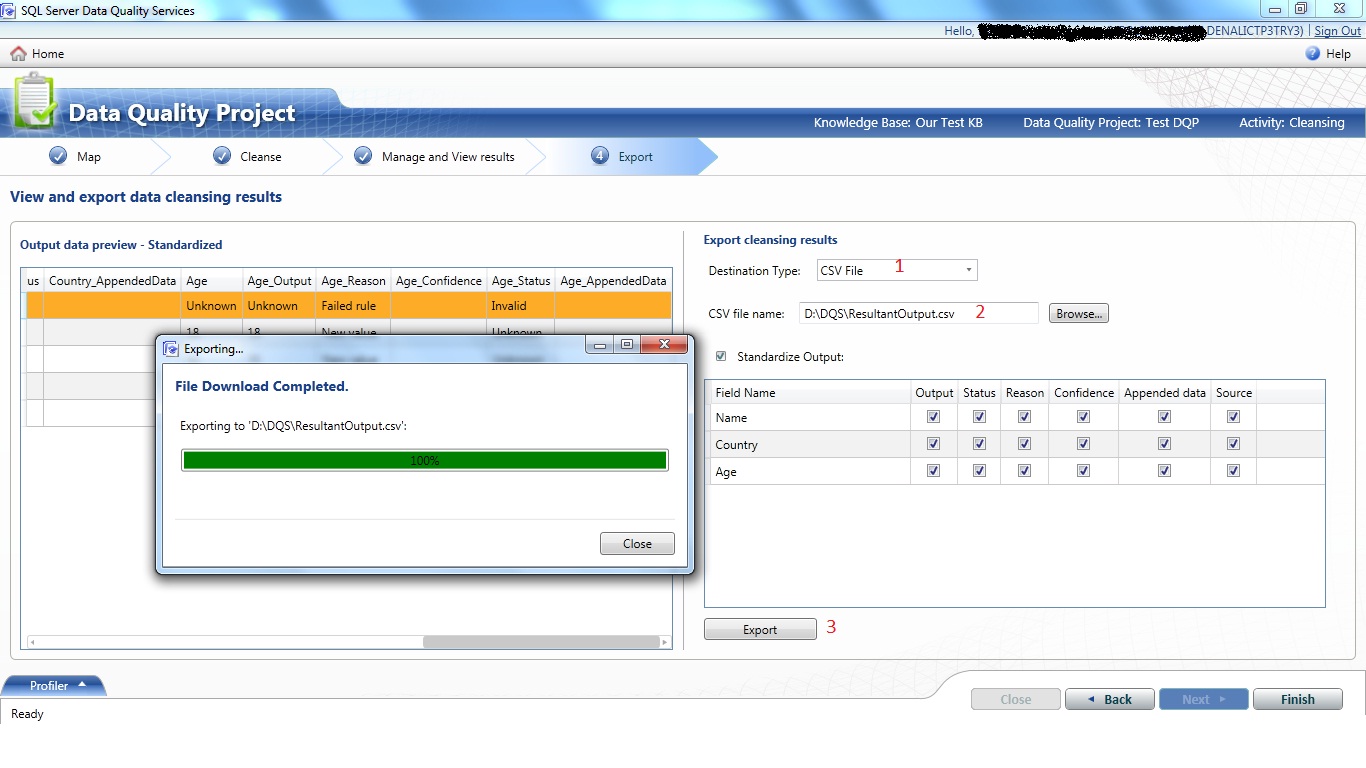Click the Sign Out link
This screenshot has height=768, width=1366.
[1338, 31]
